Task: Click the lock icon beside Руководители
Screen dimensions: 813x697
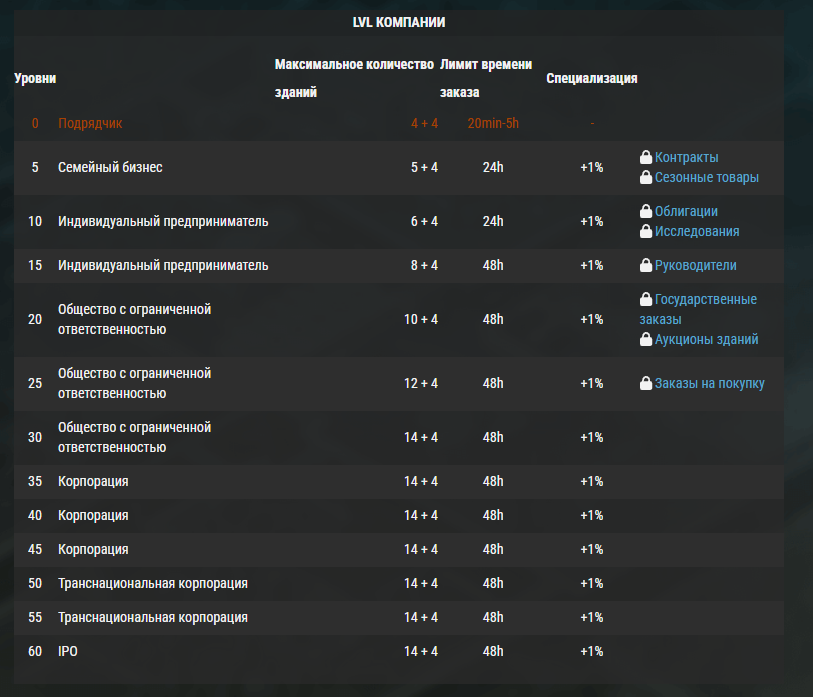Action: 646,265
